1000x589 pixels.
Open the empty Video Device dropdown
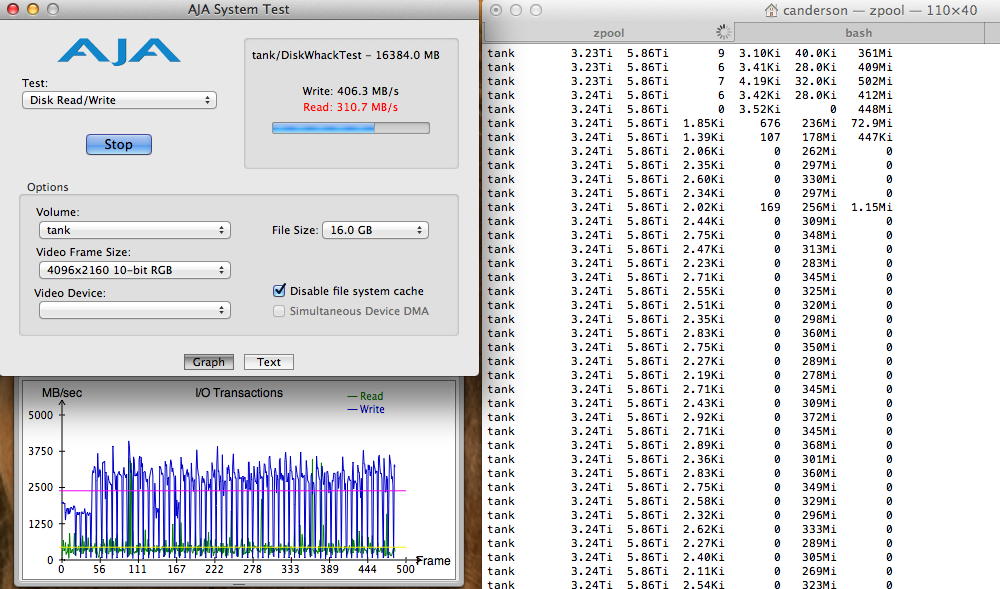point(135,310)
